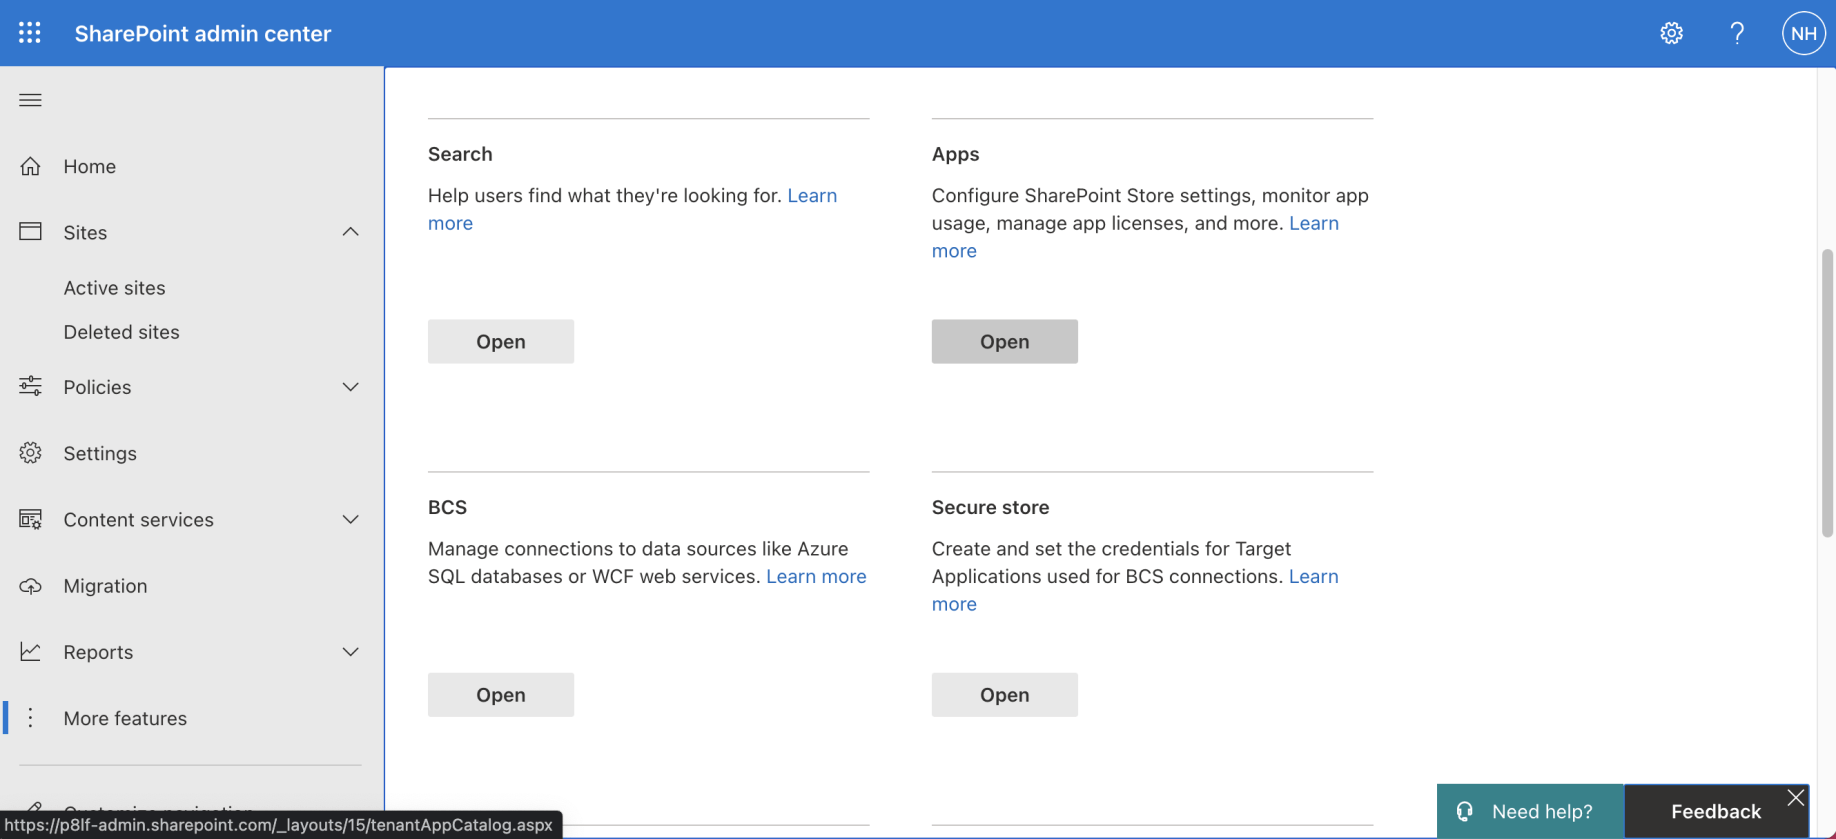
Task: Click the settings gear in header
Action: pos(1671,33)
